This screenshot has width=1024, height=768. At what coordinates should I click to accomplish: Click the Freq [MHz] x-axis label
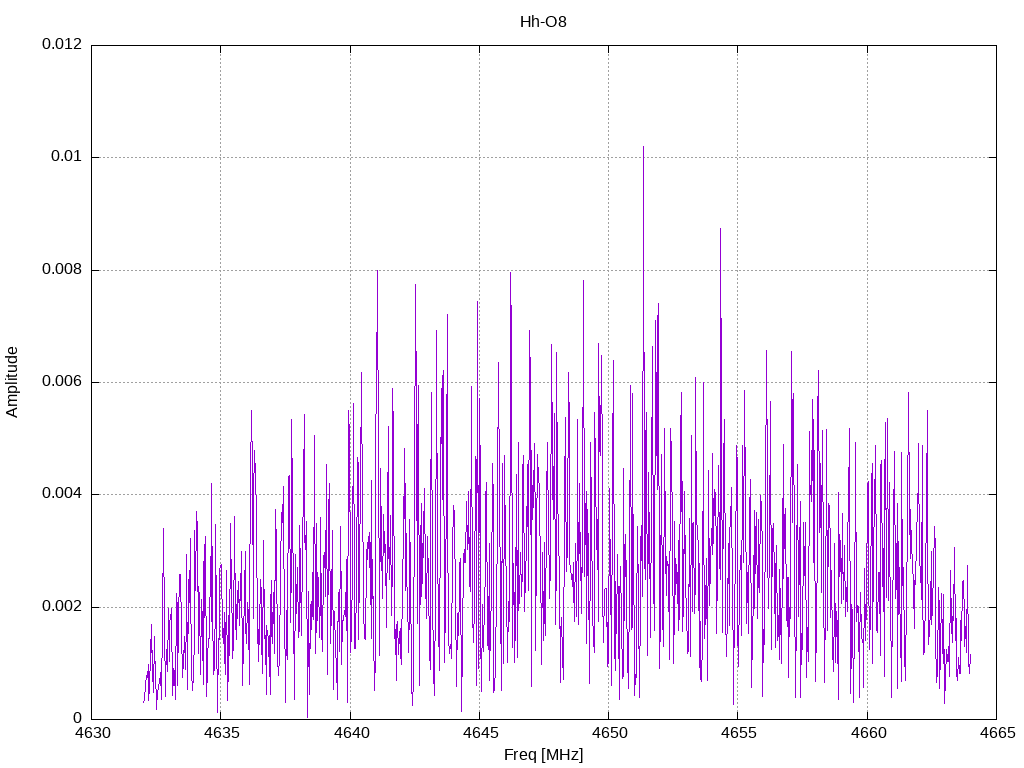tap(543, 755)
